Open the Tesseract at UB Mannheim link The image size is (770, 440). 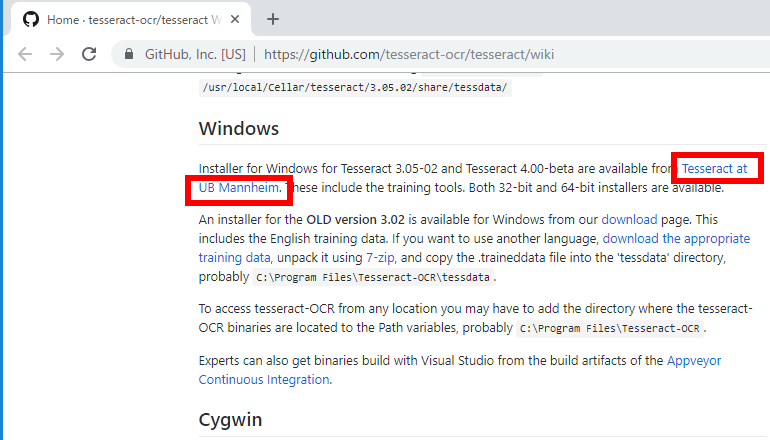click(715, 168)
